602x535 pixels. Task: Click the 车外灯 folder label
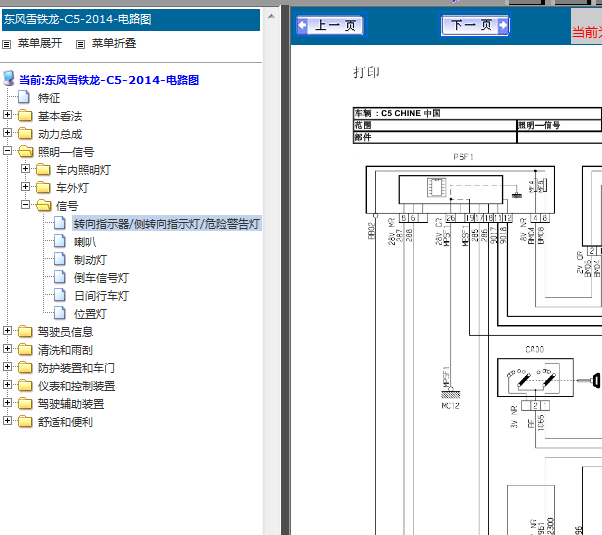(72, 188)
